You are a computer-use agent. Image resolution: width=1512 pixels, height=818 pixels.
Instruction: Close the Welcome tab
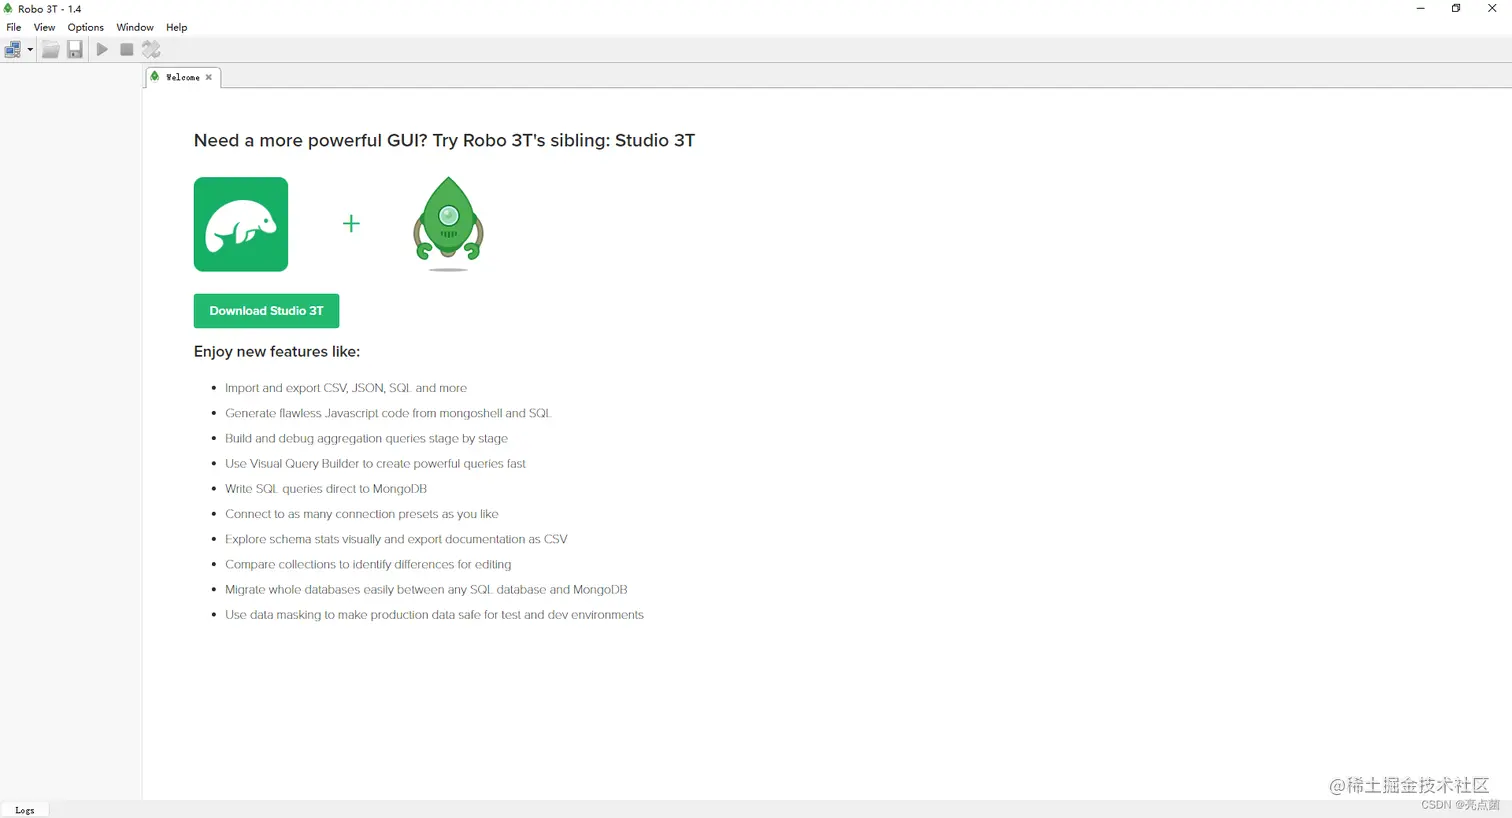(209, 77)
